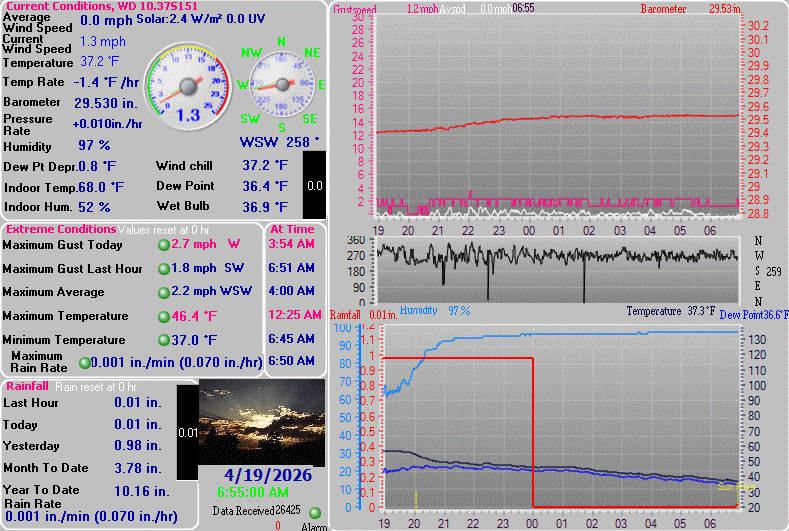Click the Maximum Rain Rate green indicator
This screenshot has width=789, height=531.
(84, 362)
